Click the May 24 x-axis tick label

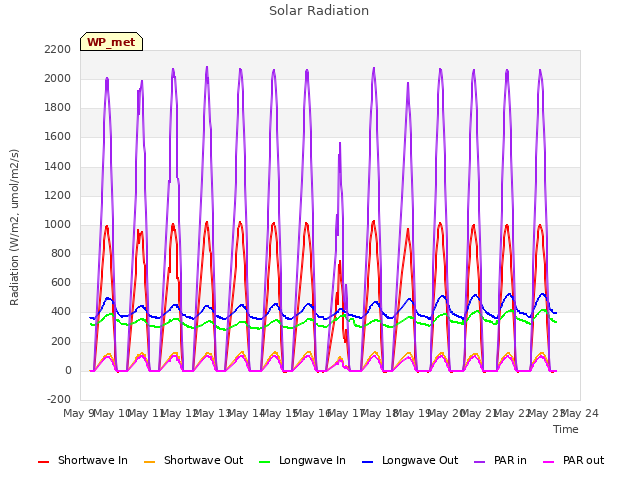[580, 413]
